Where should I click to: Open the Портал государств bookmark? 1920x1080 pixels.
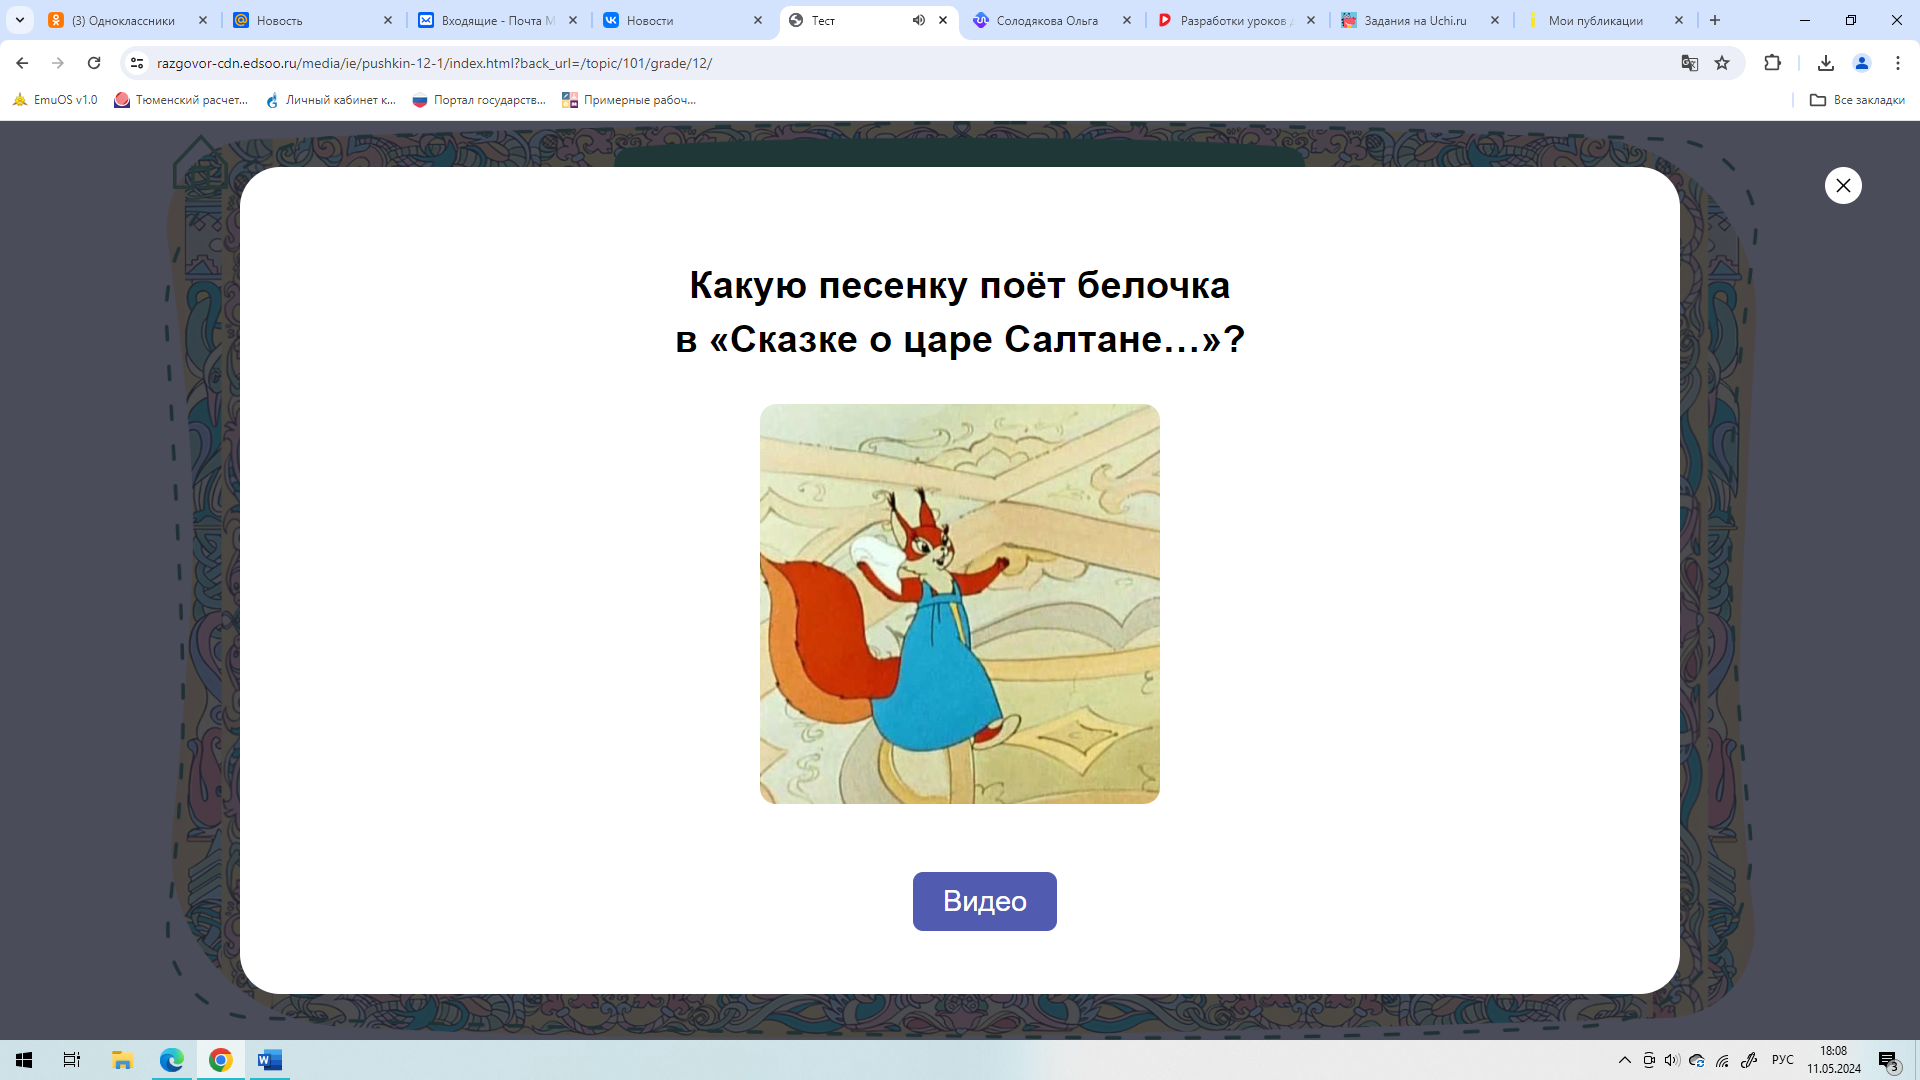click(x=479, y=100)
